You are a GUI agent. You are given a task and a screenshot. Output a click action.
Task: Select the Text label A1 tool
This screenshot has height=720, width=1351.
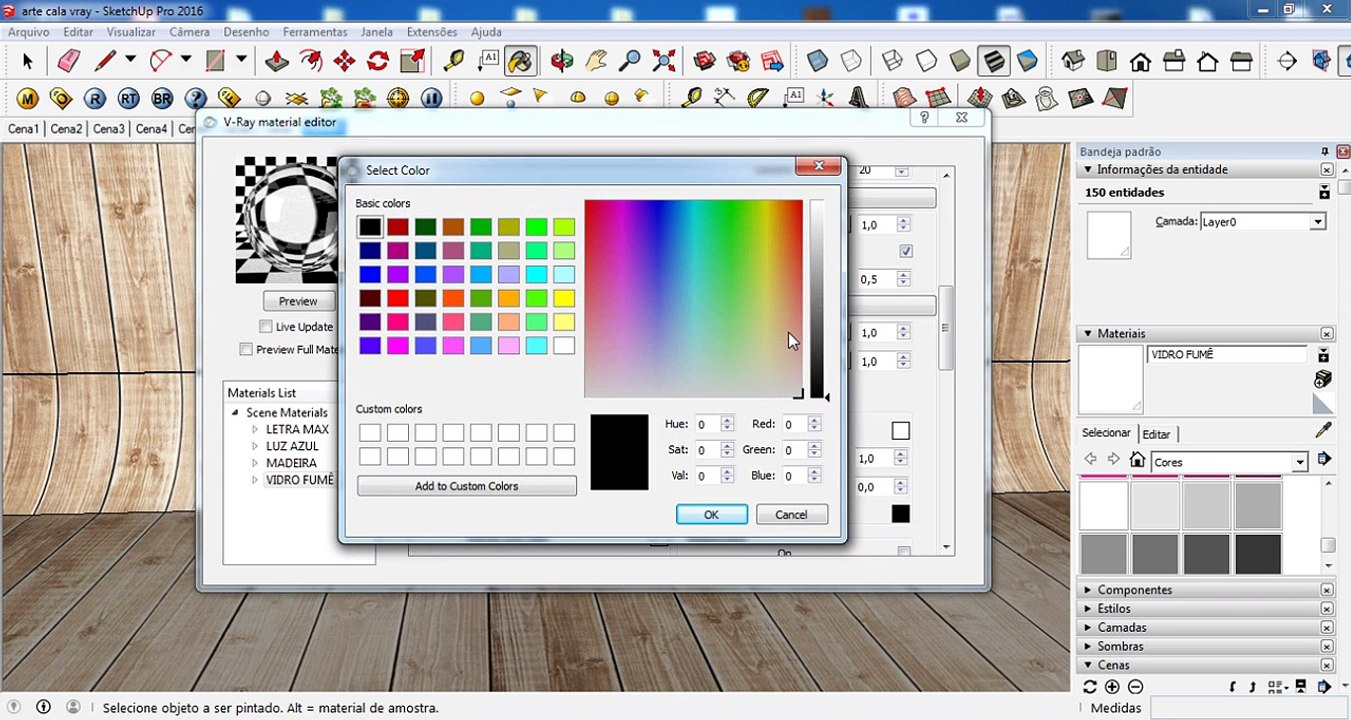coord(488,61)
